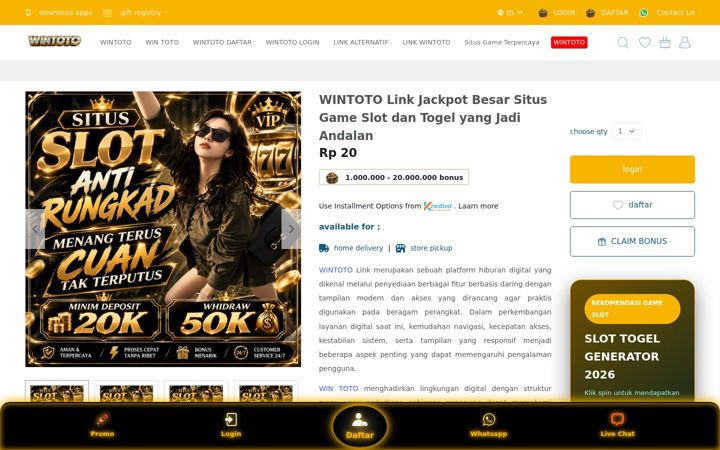The image size is (720, 450).
Task: Click the WINTOTO link in the description
Action: tap(336, 270)
